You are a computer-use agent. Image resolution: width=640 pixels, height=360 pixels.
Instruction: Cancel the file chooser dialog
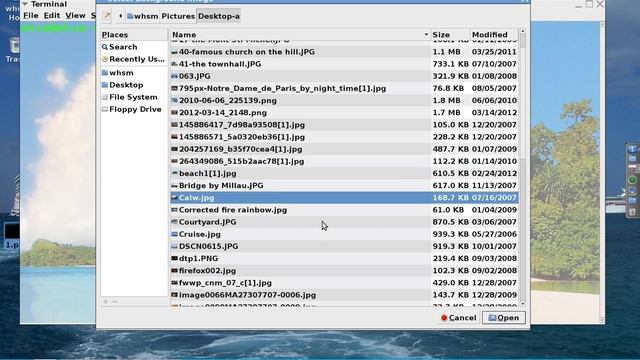(x=459, y=318)
